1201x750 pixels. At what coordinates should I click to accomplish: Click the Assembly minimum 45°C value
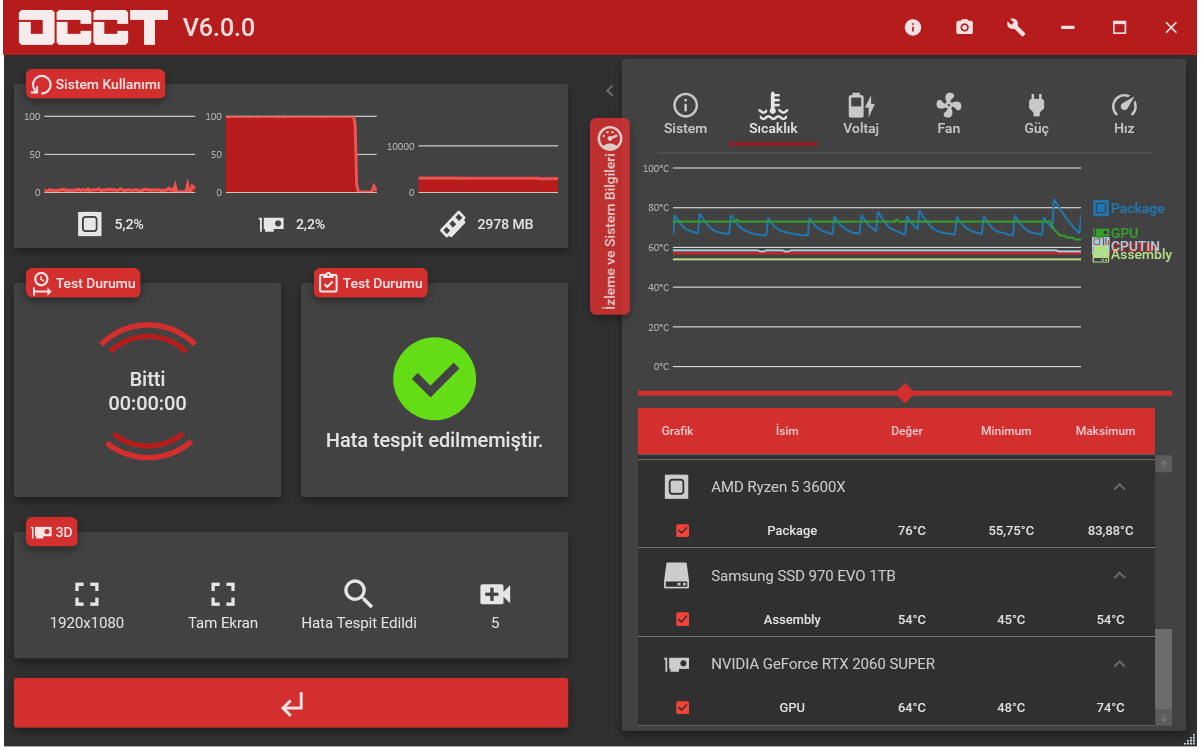1011,620
